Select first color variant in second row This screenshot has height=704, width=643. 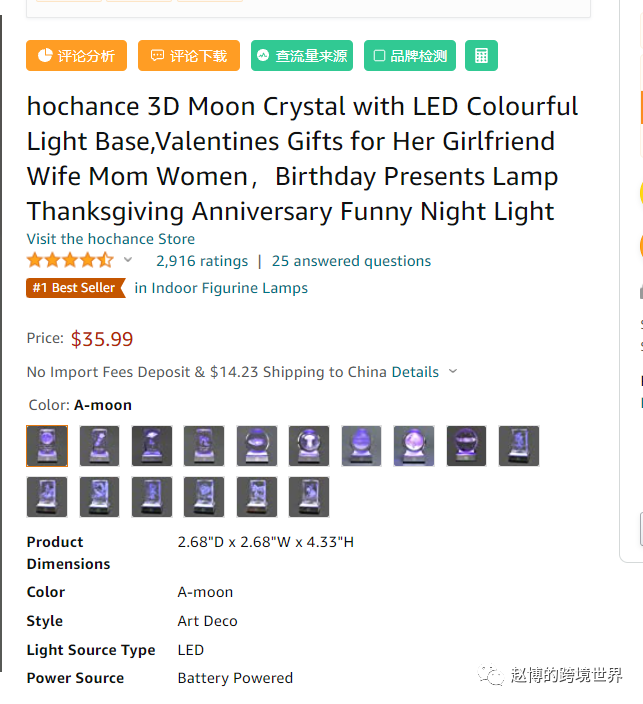pyautogui.click(x=47, y=497)
